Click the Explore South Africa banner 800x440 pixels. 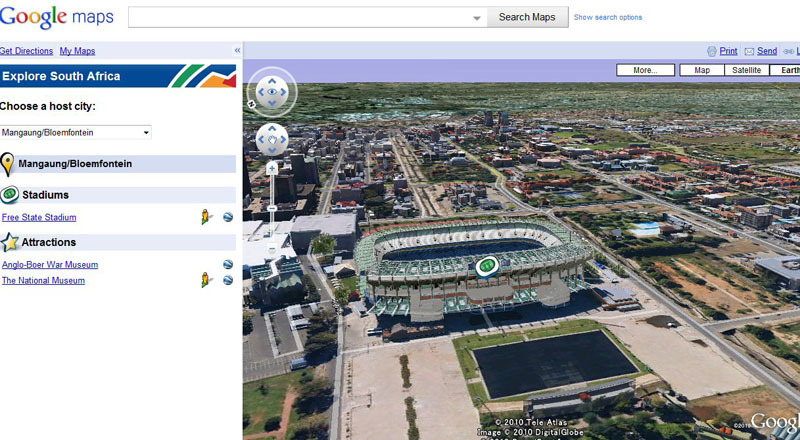coord(118,76)
